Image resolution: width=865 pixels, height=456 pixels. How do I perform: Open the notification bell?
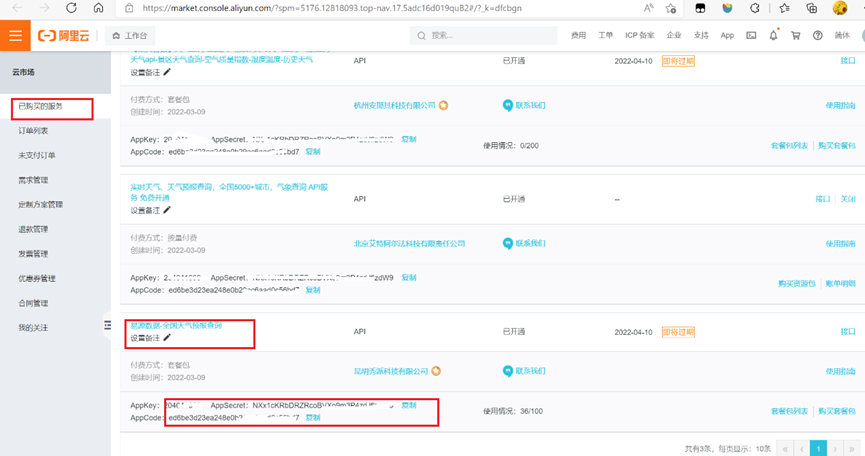[773, 35]
